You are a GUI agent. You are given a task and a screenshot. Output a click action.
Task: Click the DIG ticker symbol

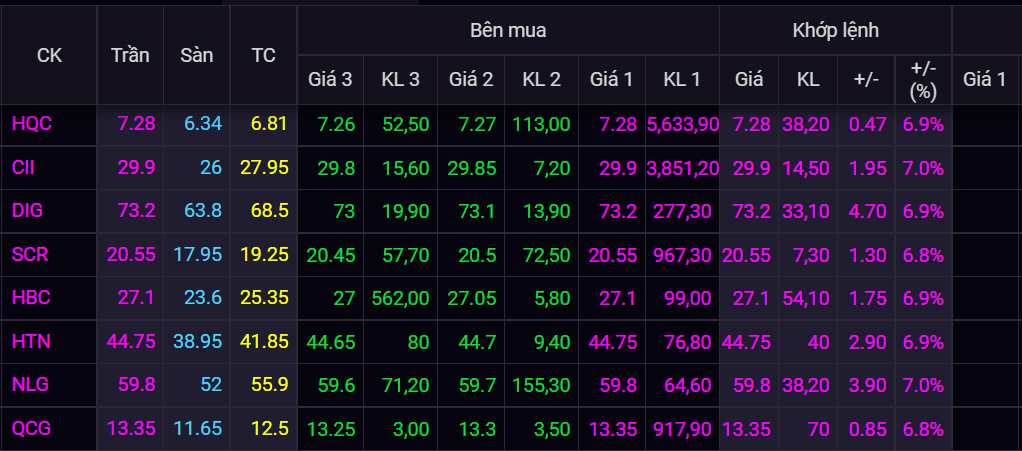point(27,211)
